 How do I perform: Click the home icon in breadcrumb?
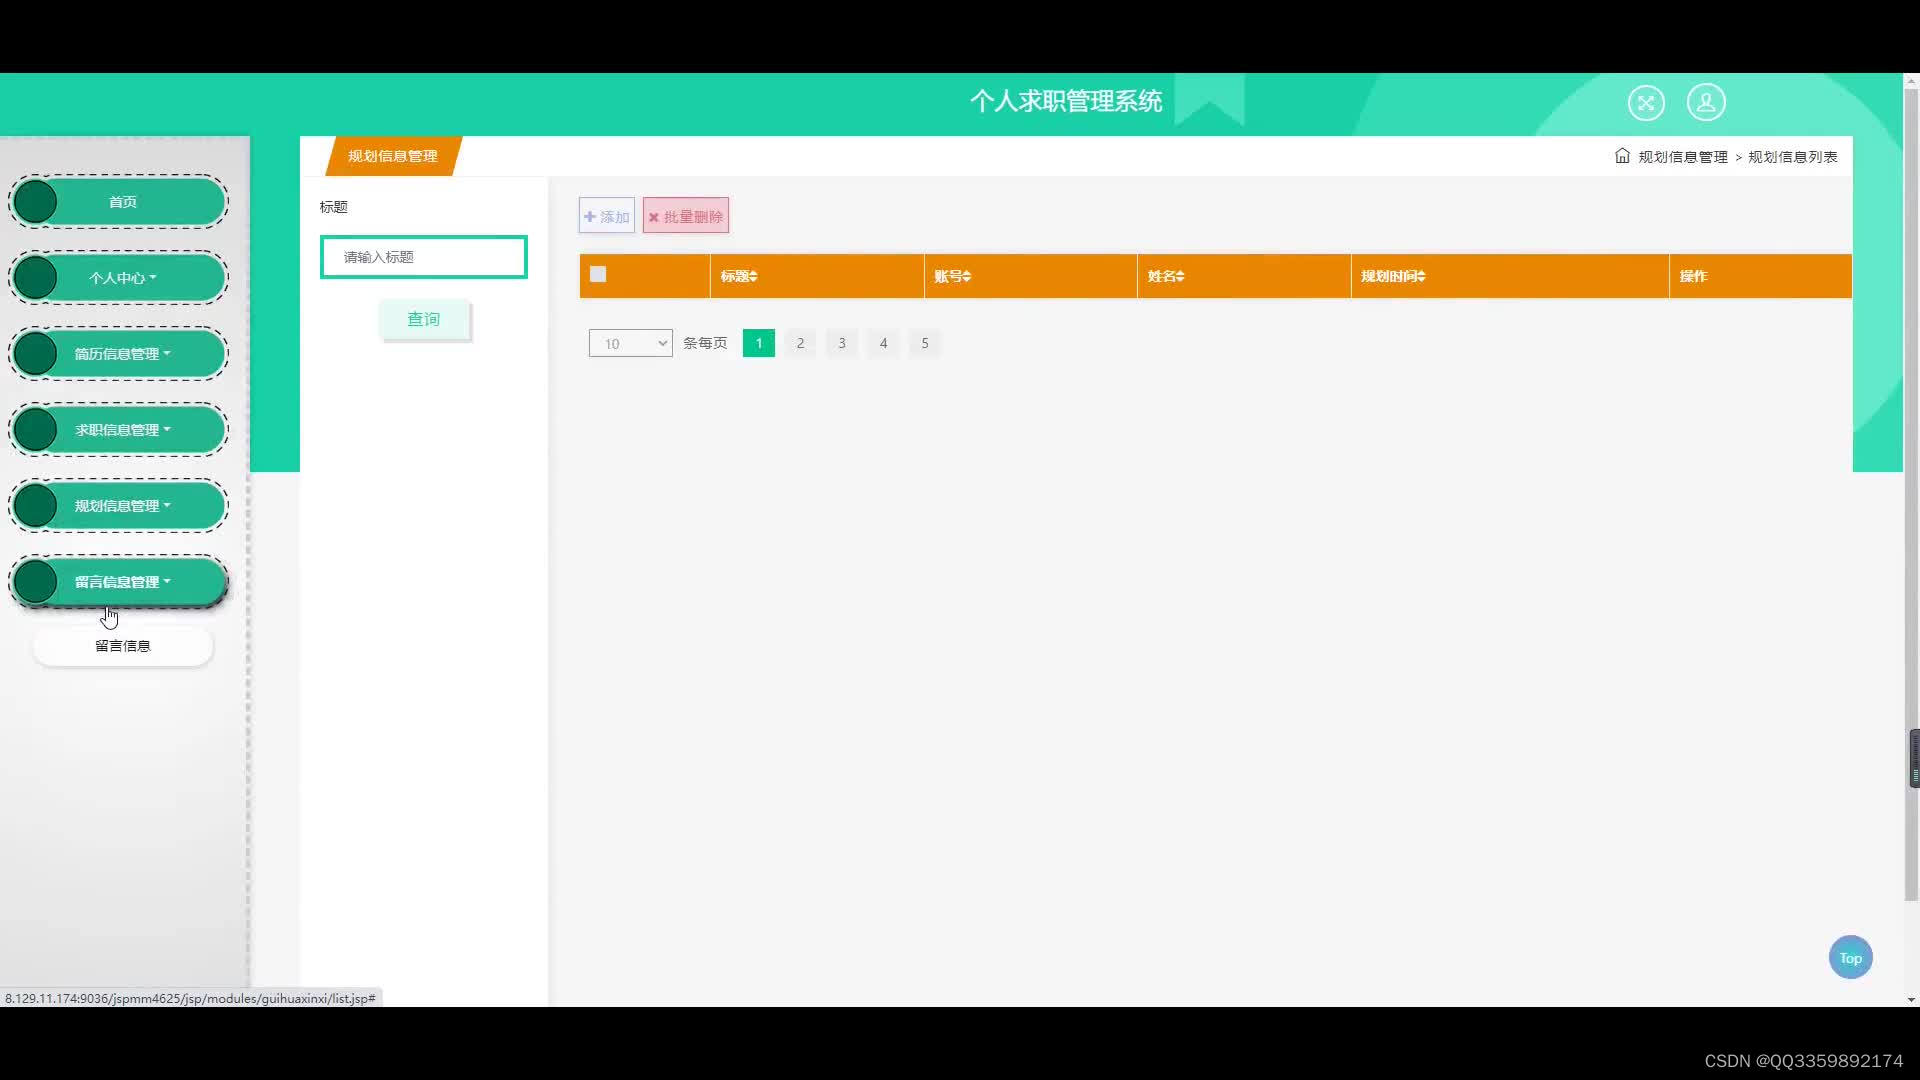(1622, 156)
